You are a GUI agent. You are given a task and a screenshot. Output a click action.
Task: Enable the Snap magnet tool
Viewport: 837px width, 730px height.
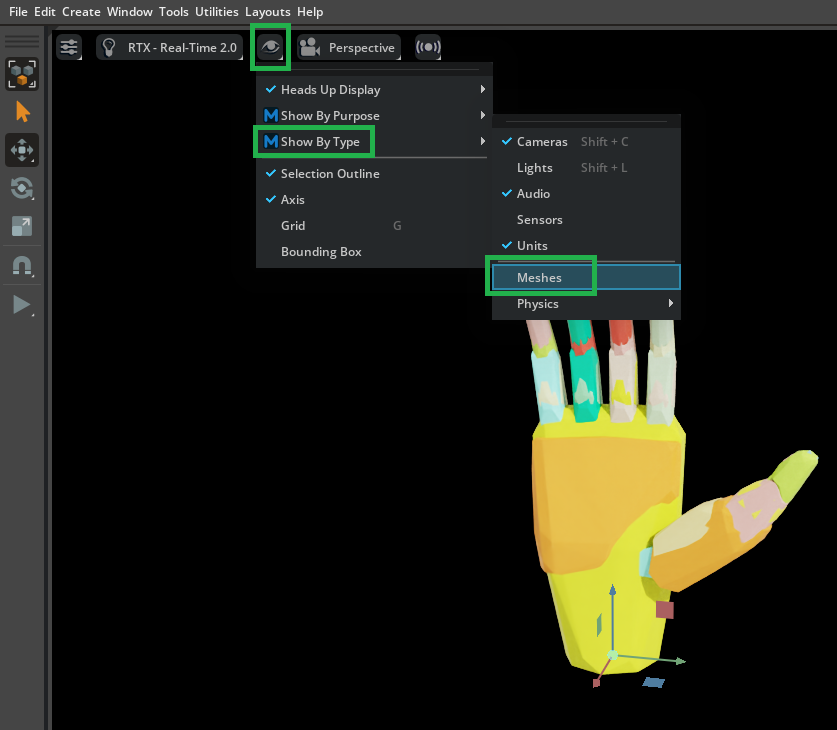tap(22, 264)
